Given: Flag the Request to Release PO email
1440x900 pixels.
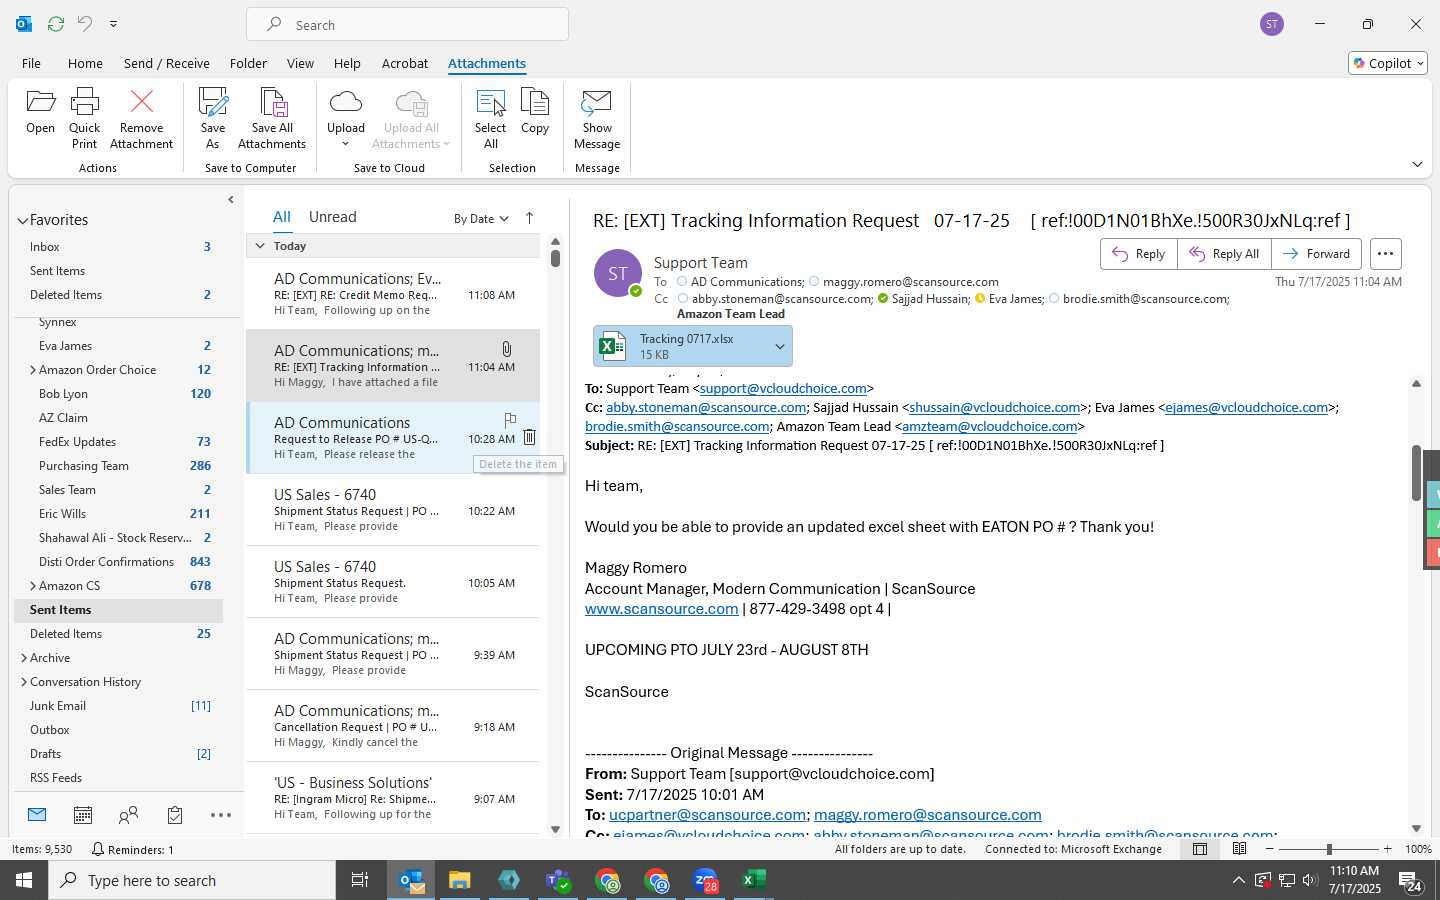Looking at the screenshot, I should (510, 420).
